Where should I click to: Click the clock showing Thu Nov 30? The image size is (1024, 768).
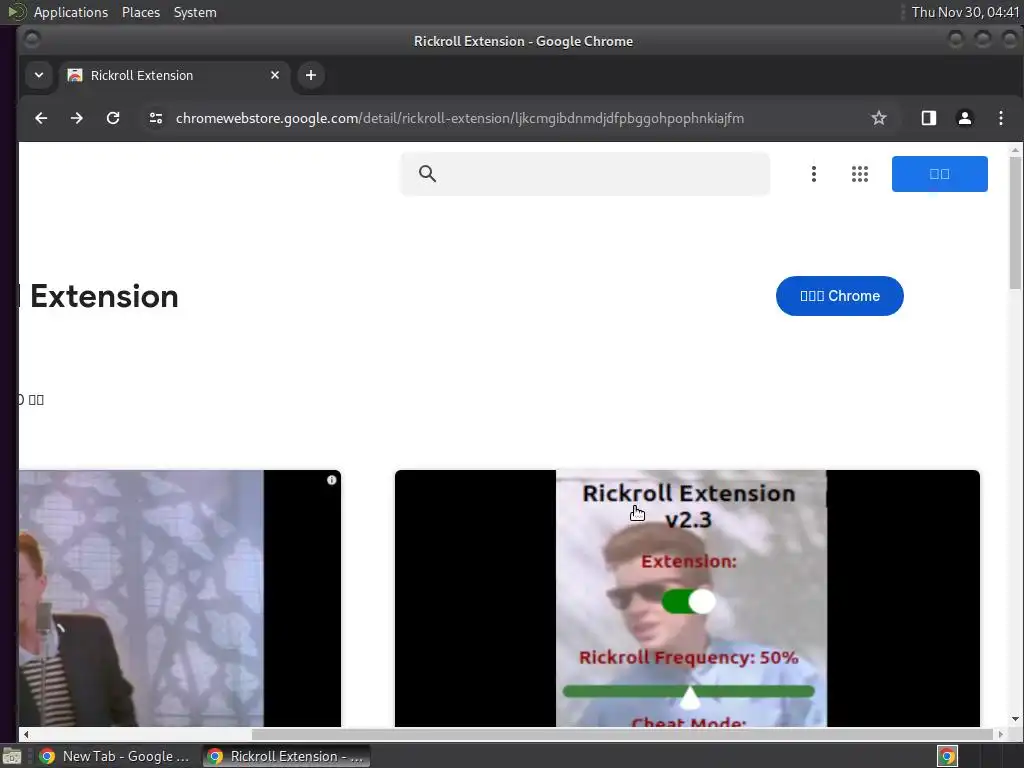pos(965,12)
